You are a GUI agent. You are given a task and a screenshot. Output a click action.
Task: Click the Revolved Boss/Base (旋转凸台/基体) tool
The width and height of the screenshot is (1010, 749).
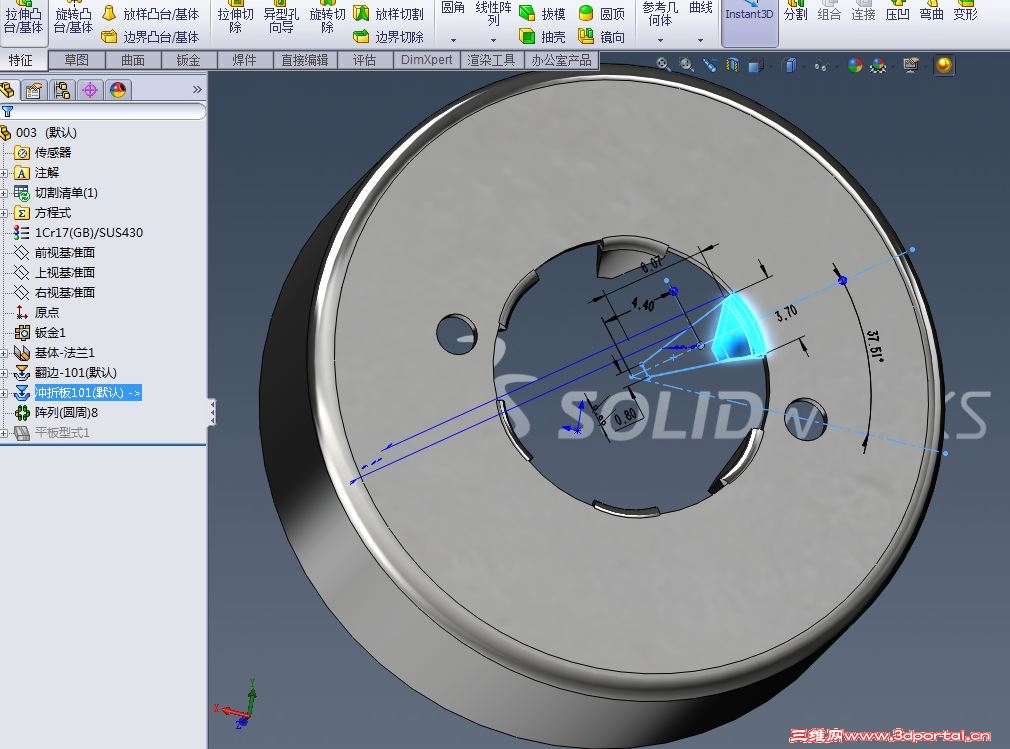tap(73, 19)
